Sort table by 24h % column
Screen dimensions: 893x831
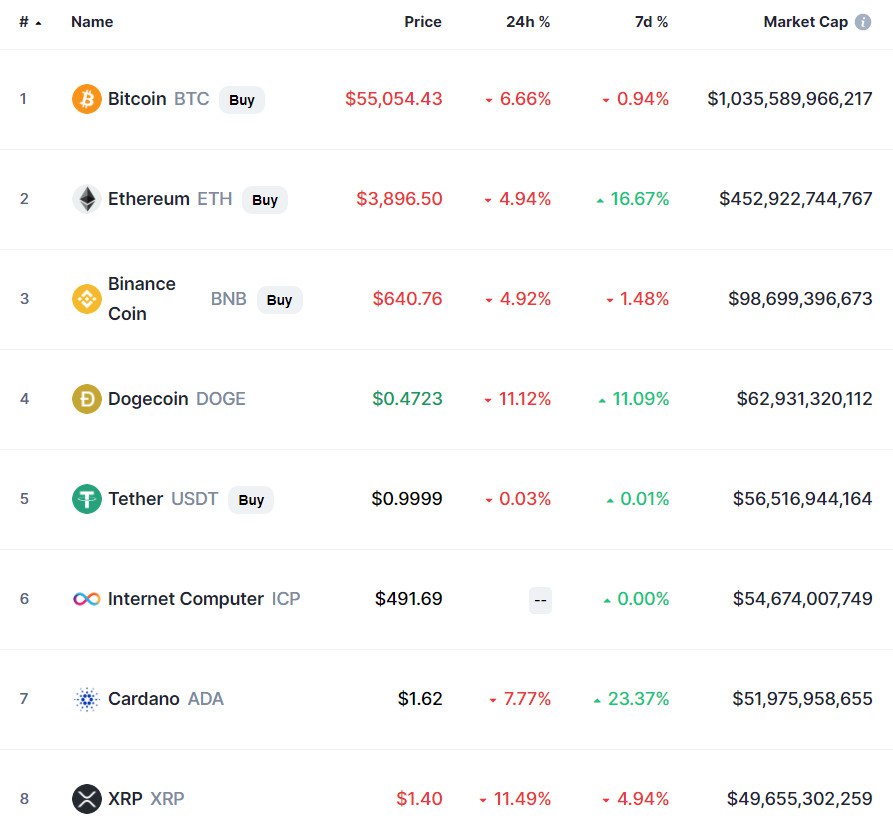click(528, 22)
